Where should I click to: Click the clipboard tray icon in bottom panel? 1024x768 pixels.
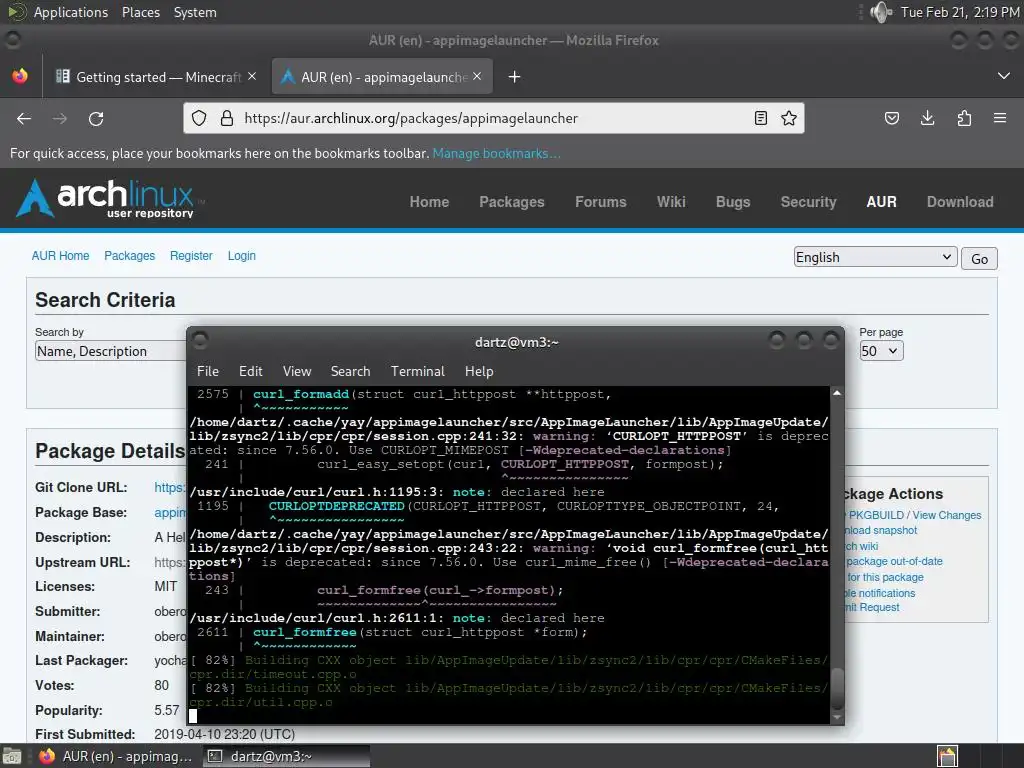(x=947, y=756)
